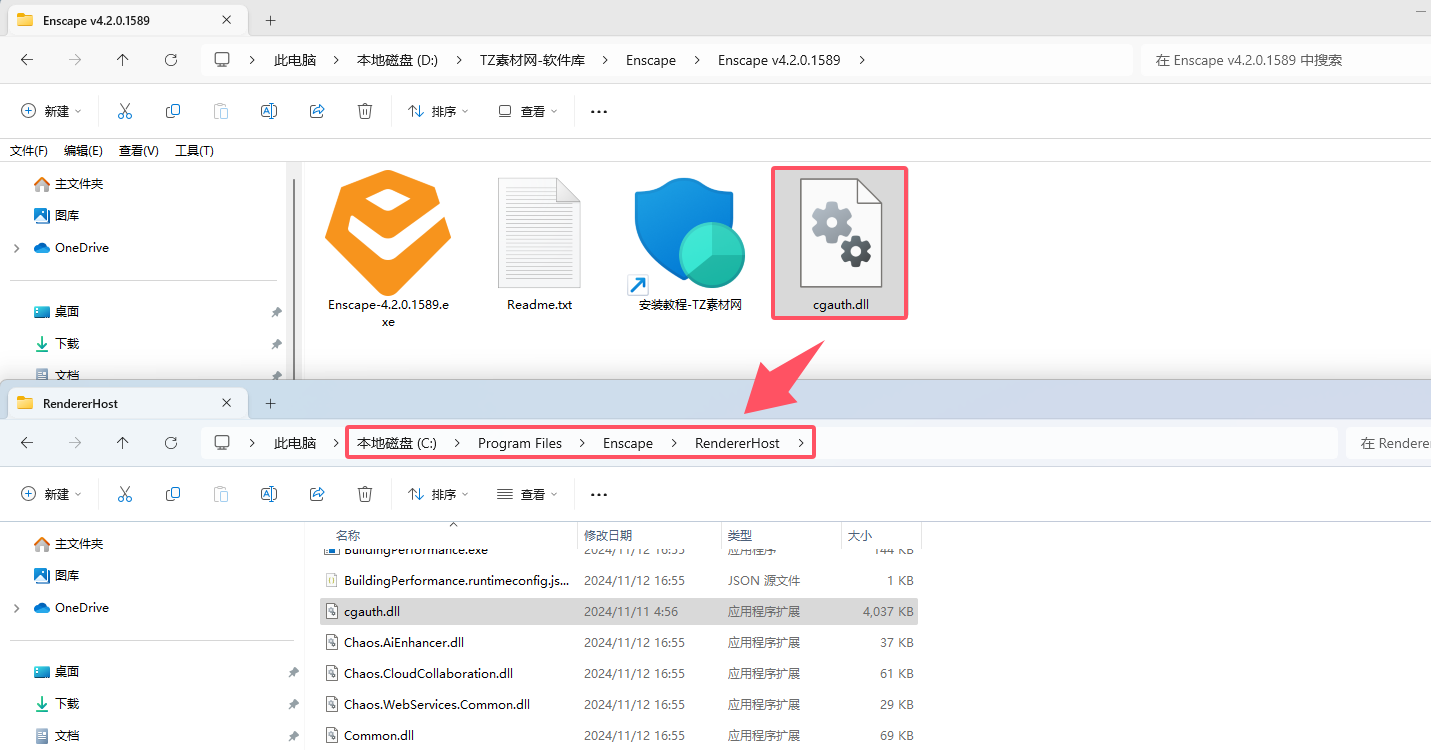Expand the OneDrive tree node in top sidebar
1431x750 pixels.
pyautogui.click(x=17, y=248)
